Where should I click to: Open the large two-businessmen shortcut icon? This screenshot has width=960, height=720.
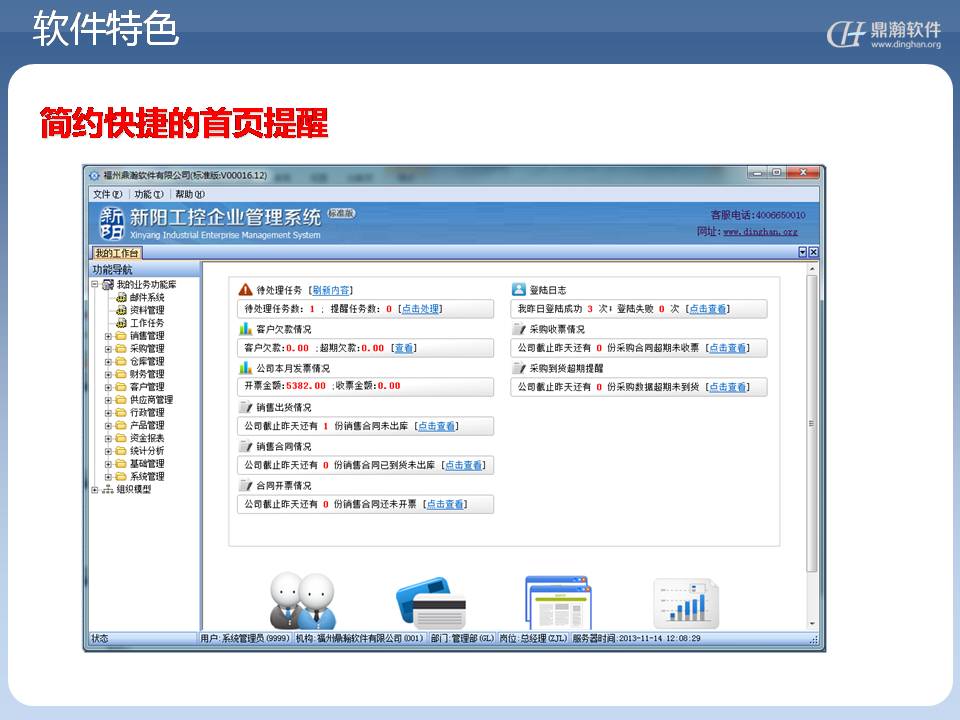pos(303,601)
